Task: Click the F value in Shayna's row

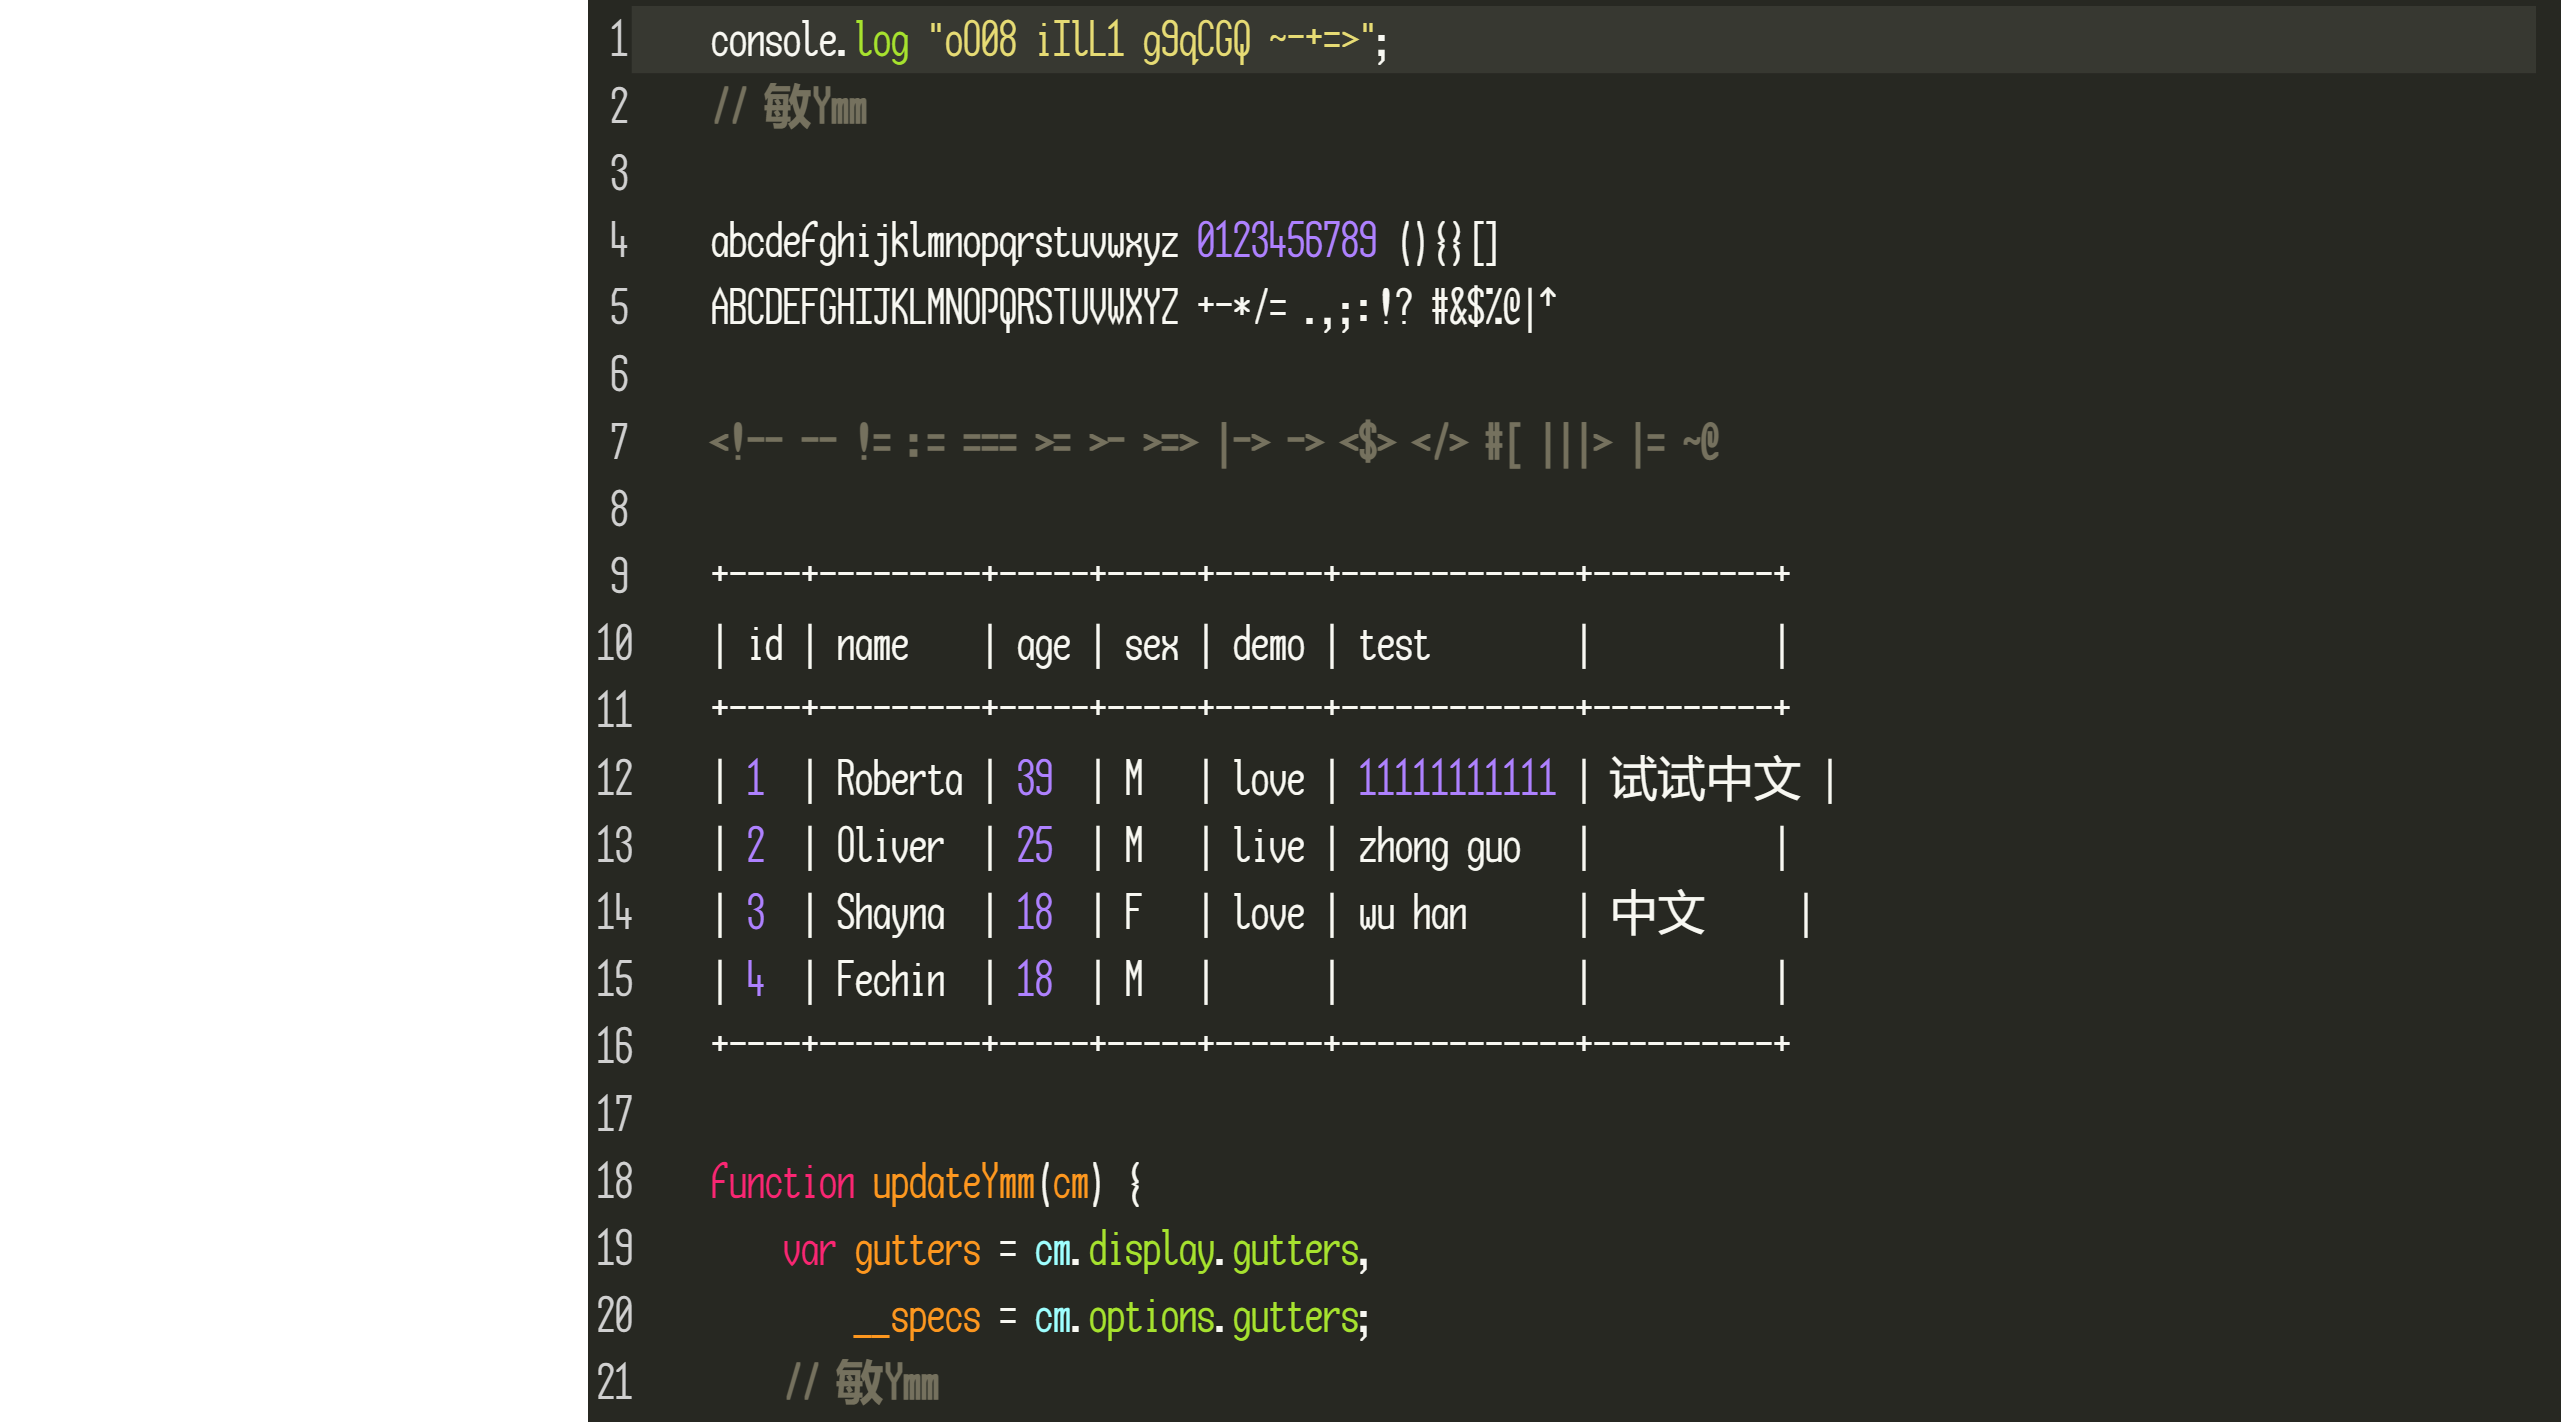Action: [x=1132, y=912]
